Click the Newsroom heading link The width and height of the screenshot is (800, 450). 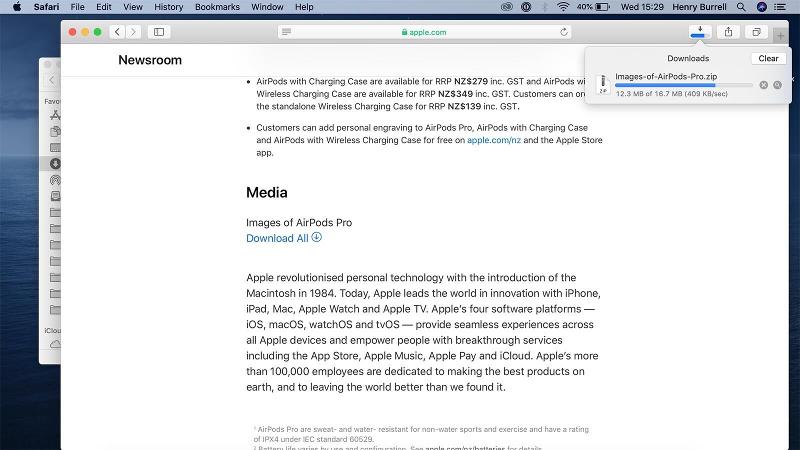(150, 60)
